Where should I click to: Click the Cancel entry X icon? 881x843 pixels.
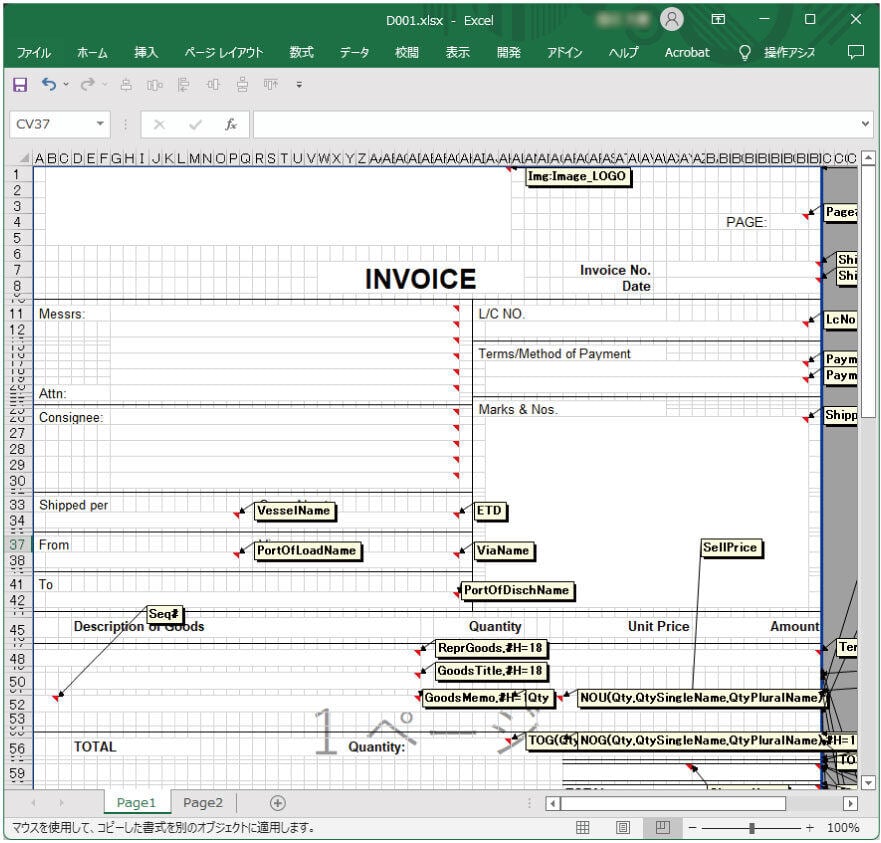(160, 124)
